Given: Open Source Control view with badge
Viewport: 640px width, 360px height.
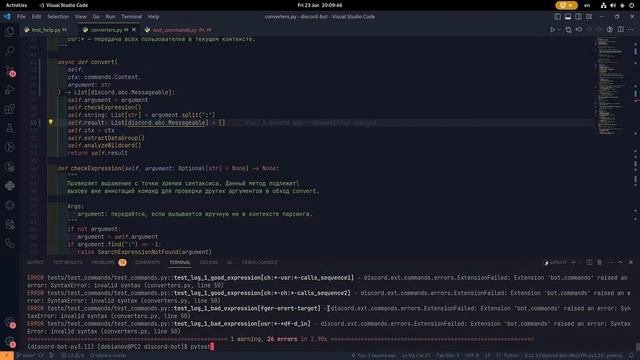Looking at the screenshot, I should [10, 70].
